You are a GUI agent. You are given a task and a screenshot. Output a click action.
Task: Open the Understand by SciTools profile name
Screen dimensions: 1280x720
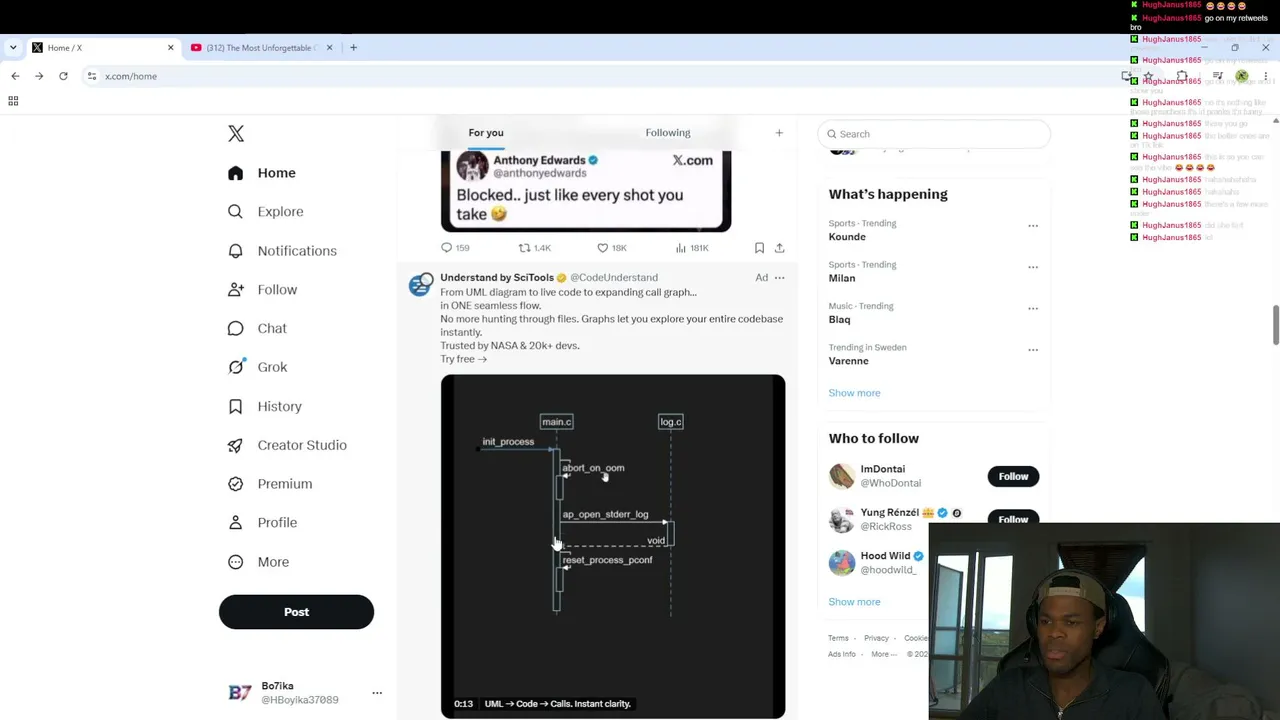coord(497,278)
